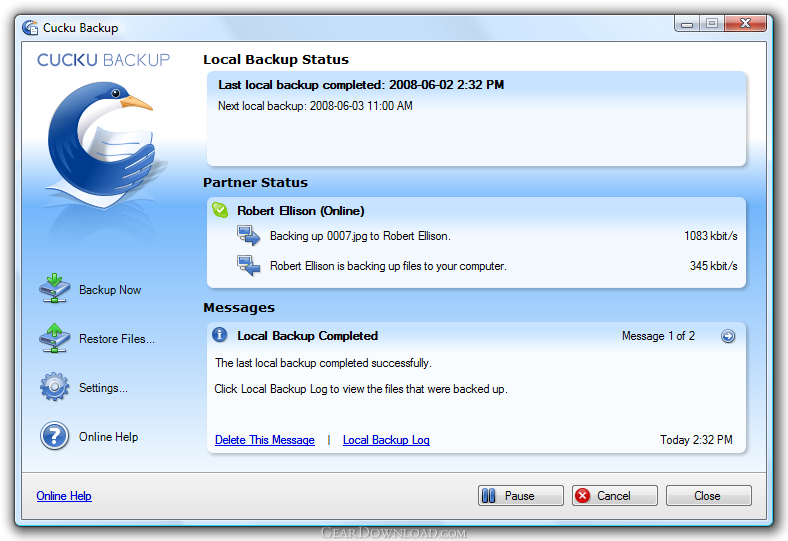
Task: Click the text 'Robert Ellison (Online)'
Action: pos(301,211)
